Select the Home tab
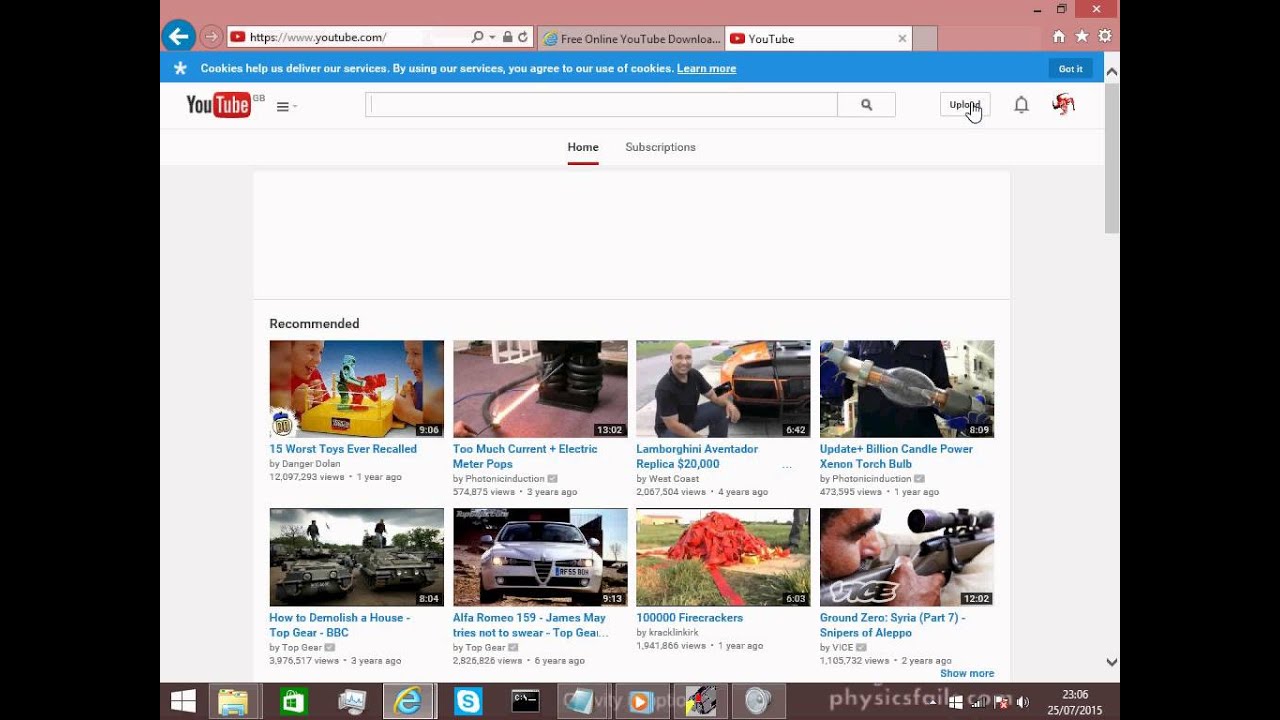The width and height of the screenshot is (1280, 720). pos(583,147)
